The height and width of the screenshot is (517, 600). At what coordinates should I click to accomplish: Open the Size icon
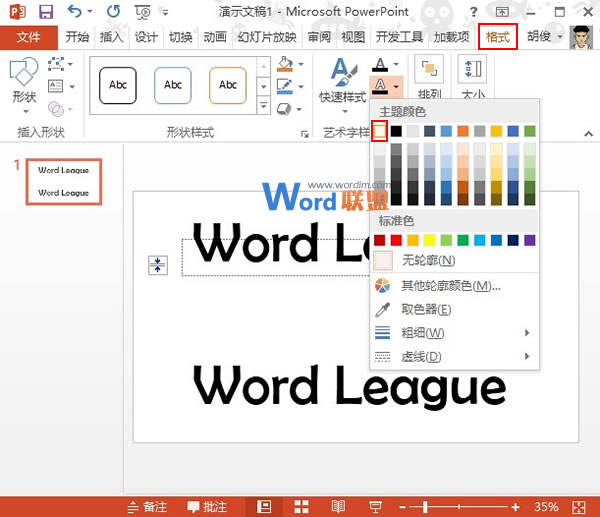(473, 69)
